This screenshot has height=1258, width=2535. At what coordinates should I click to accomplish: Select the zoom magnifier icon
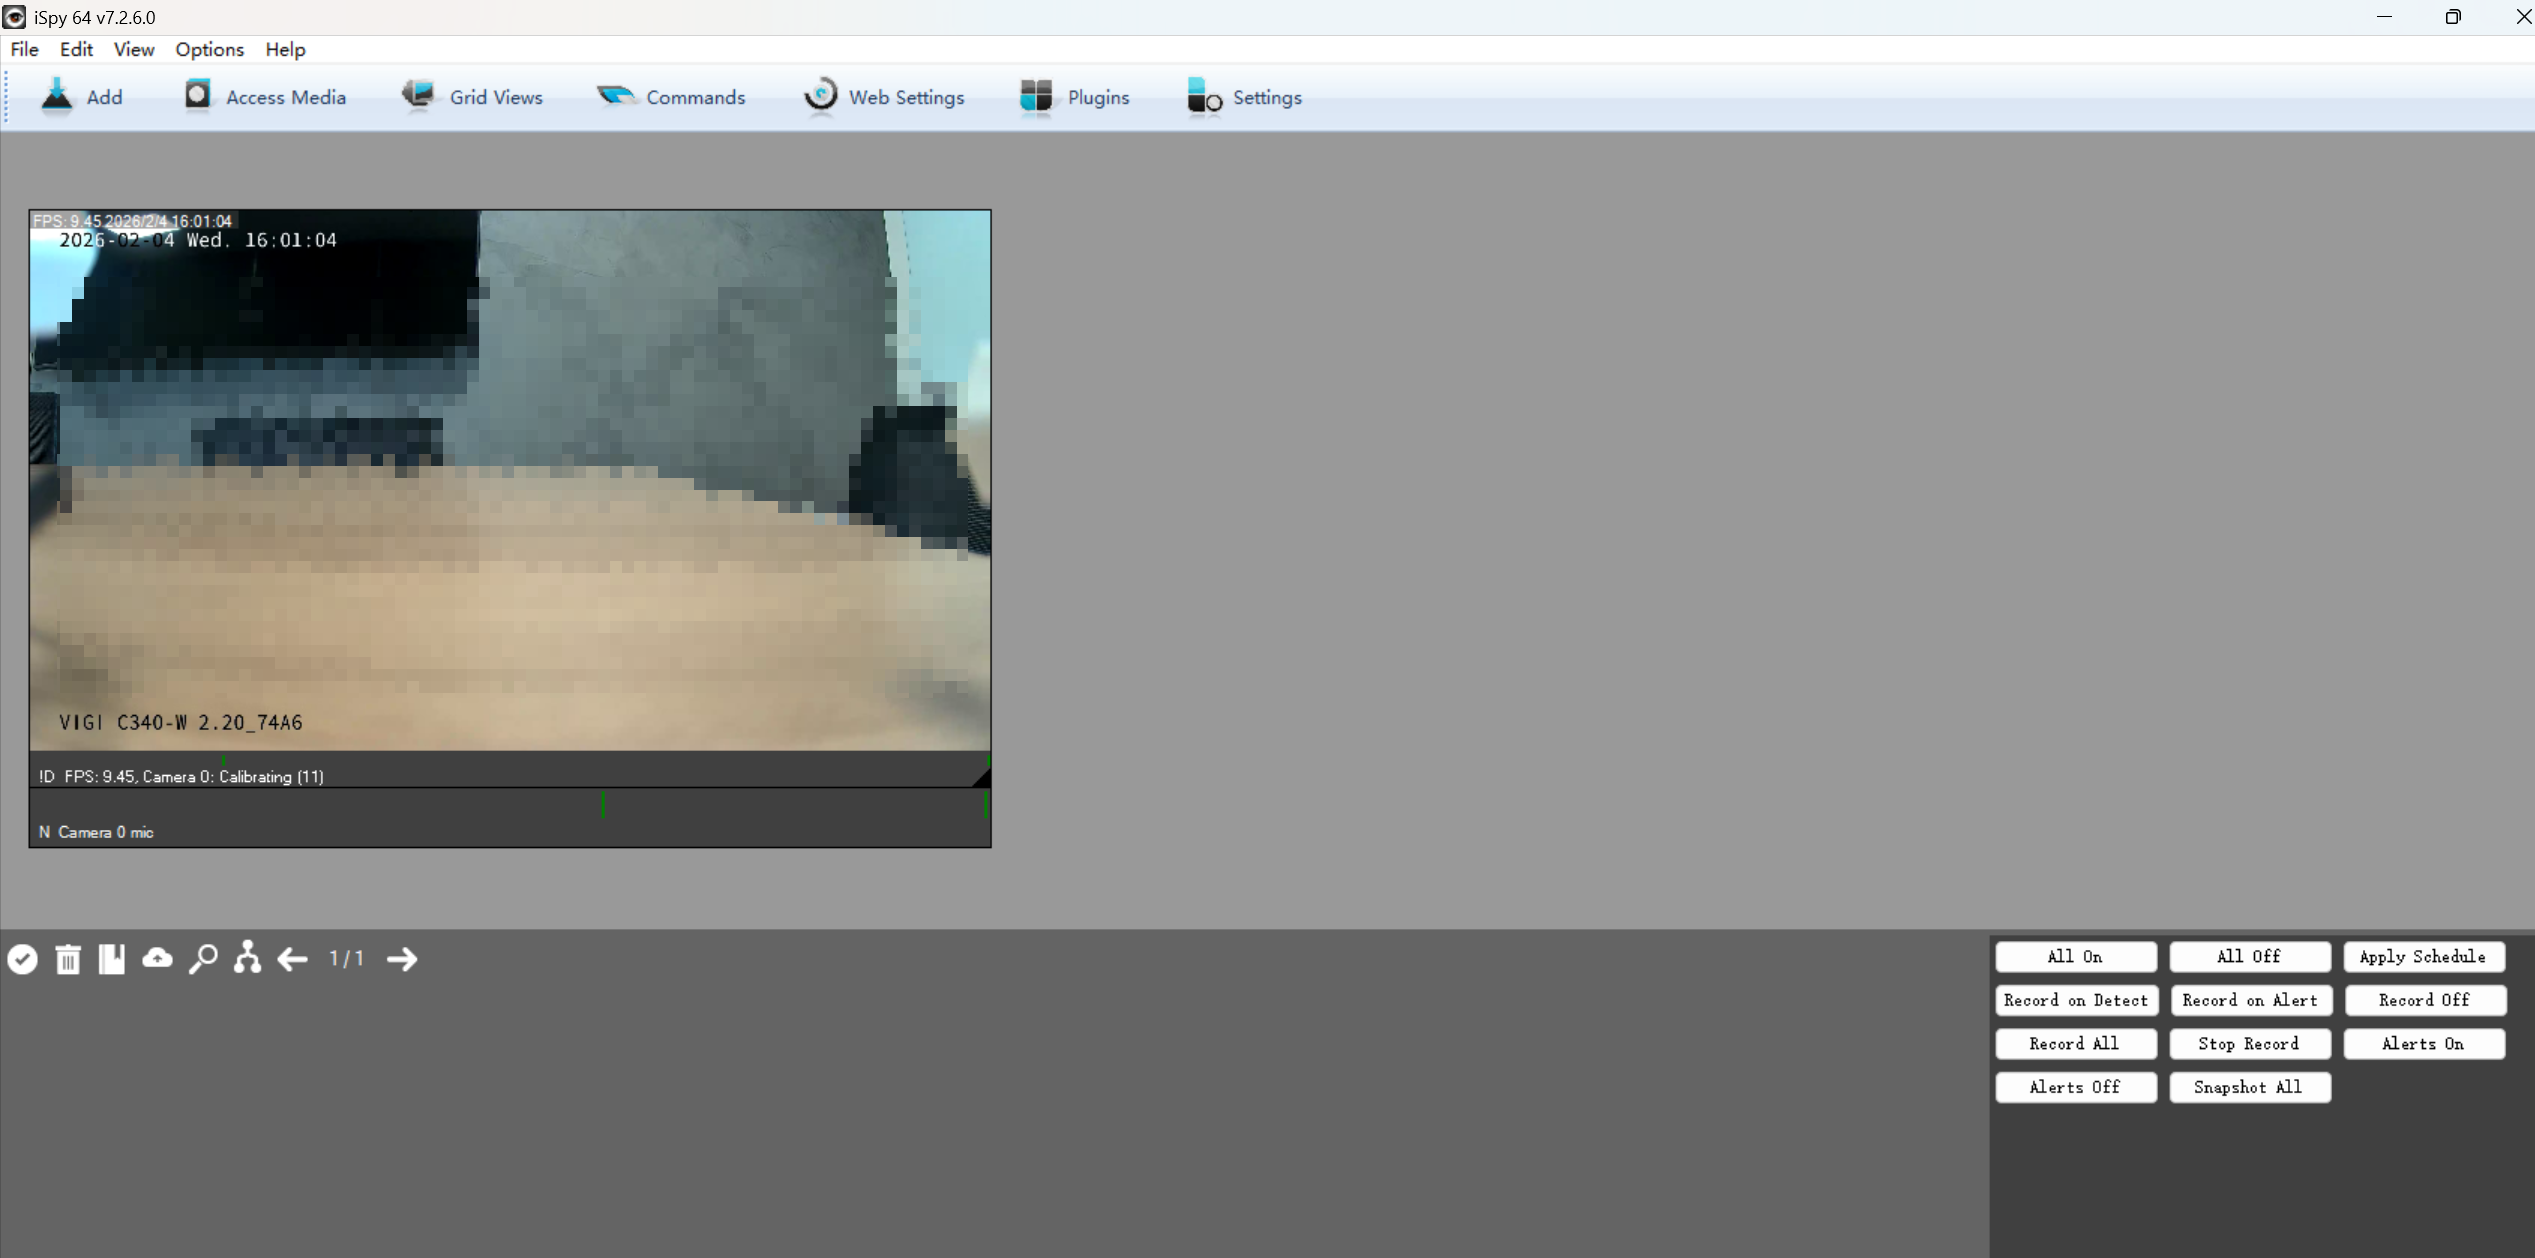coord(203,958)
